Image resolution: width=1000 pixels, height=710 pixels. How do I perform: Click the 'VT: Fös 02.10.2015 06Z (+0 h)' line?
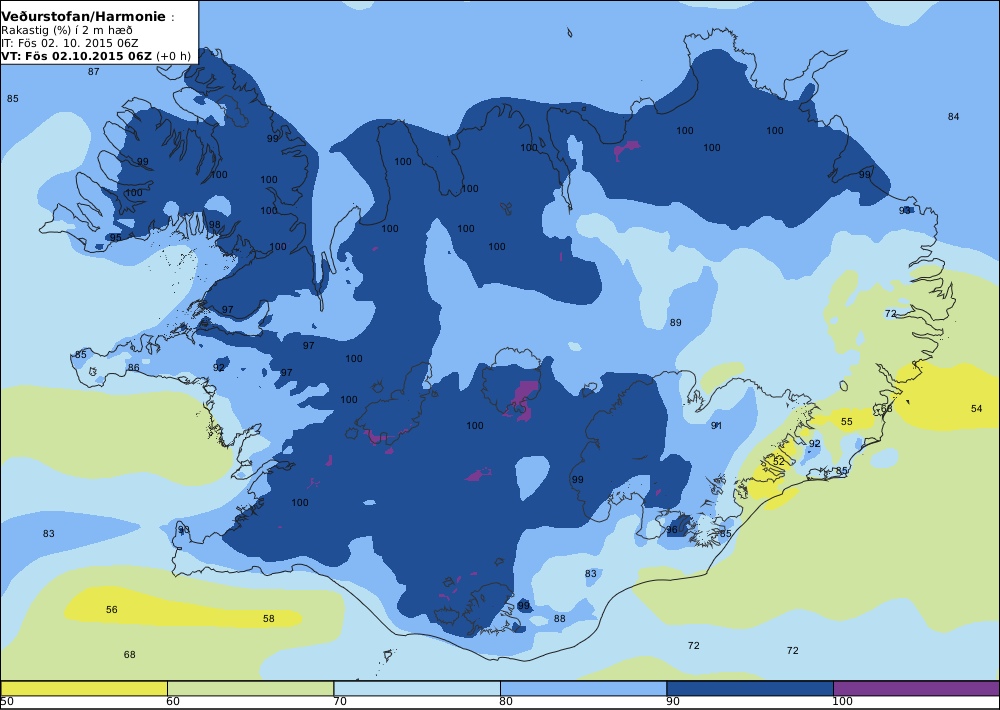point(96,55)
